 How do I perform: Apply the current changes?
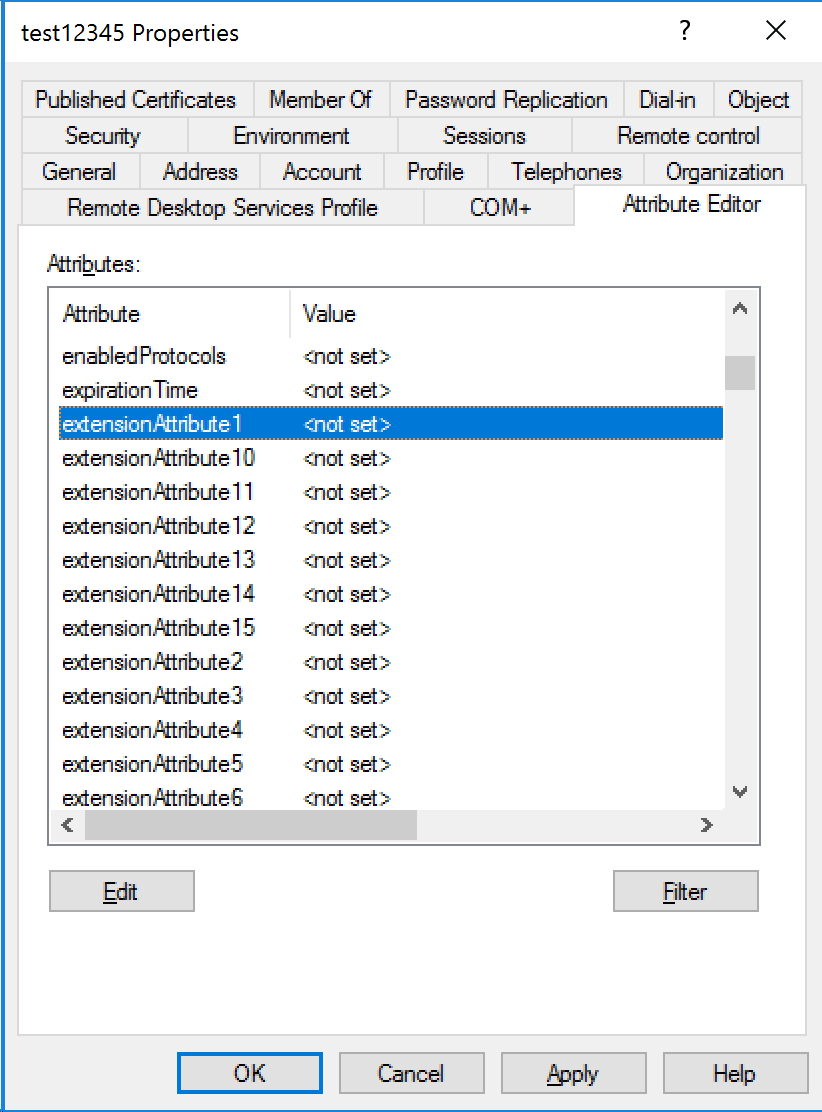tap(573, 1072)
